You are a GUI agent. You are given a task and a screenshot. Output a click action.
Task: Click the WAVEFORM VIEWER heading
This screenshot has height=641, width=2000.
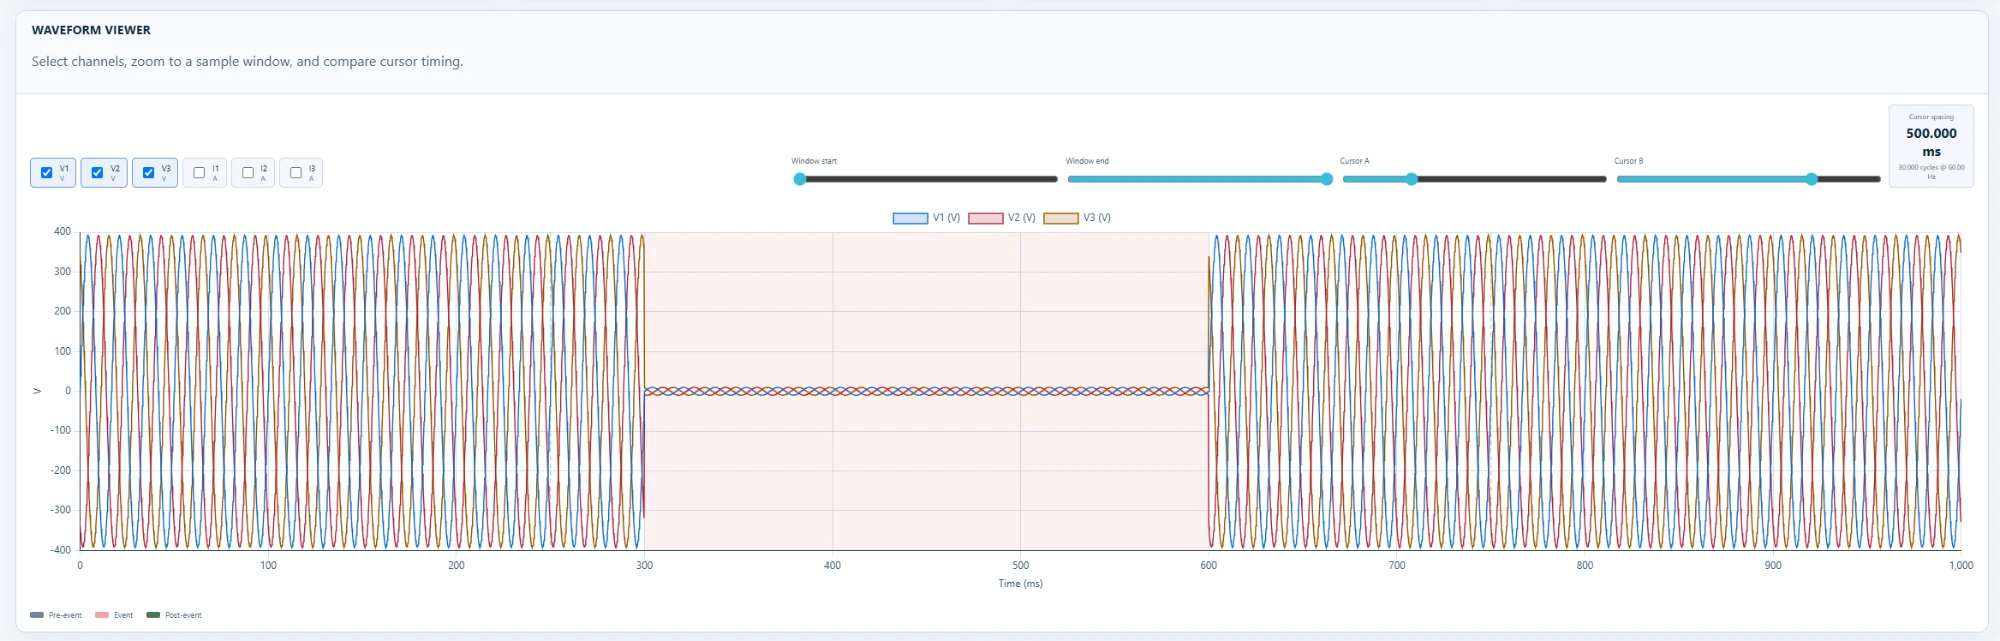coord(91,30)
